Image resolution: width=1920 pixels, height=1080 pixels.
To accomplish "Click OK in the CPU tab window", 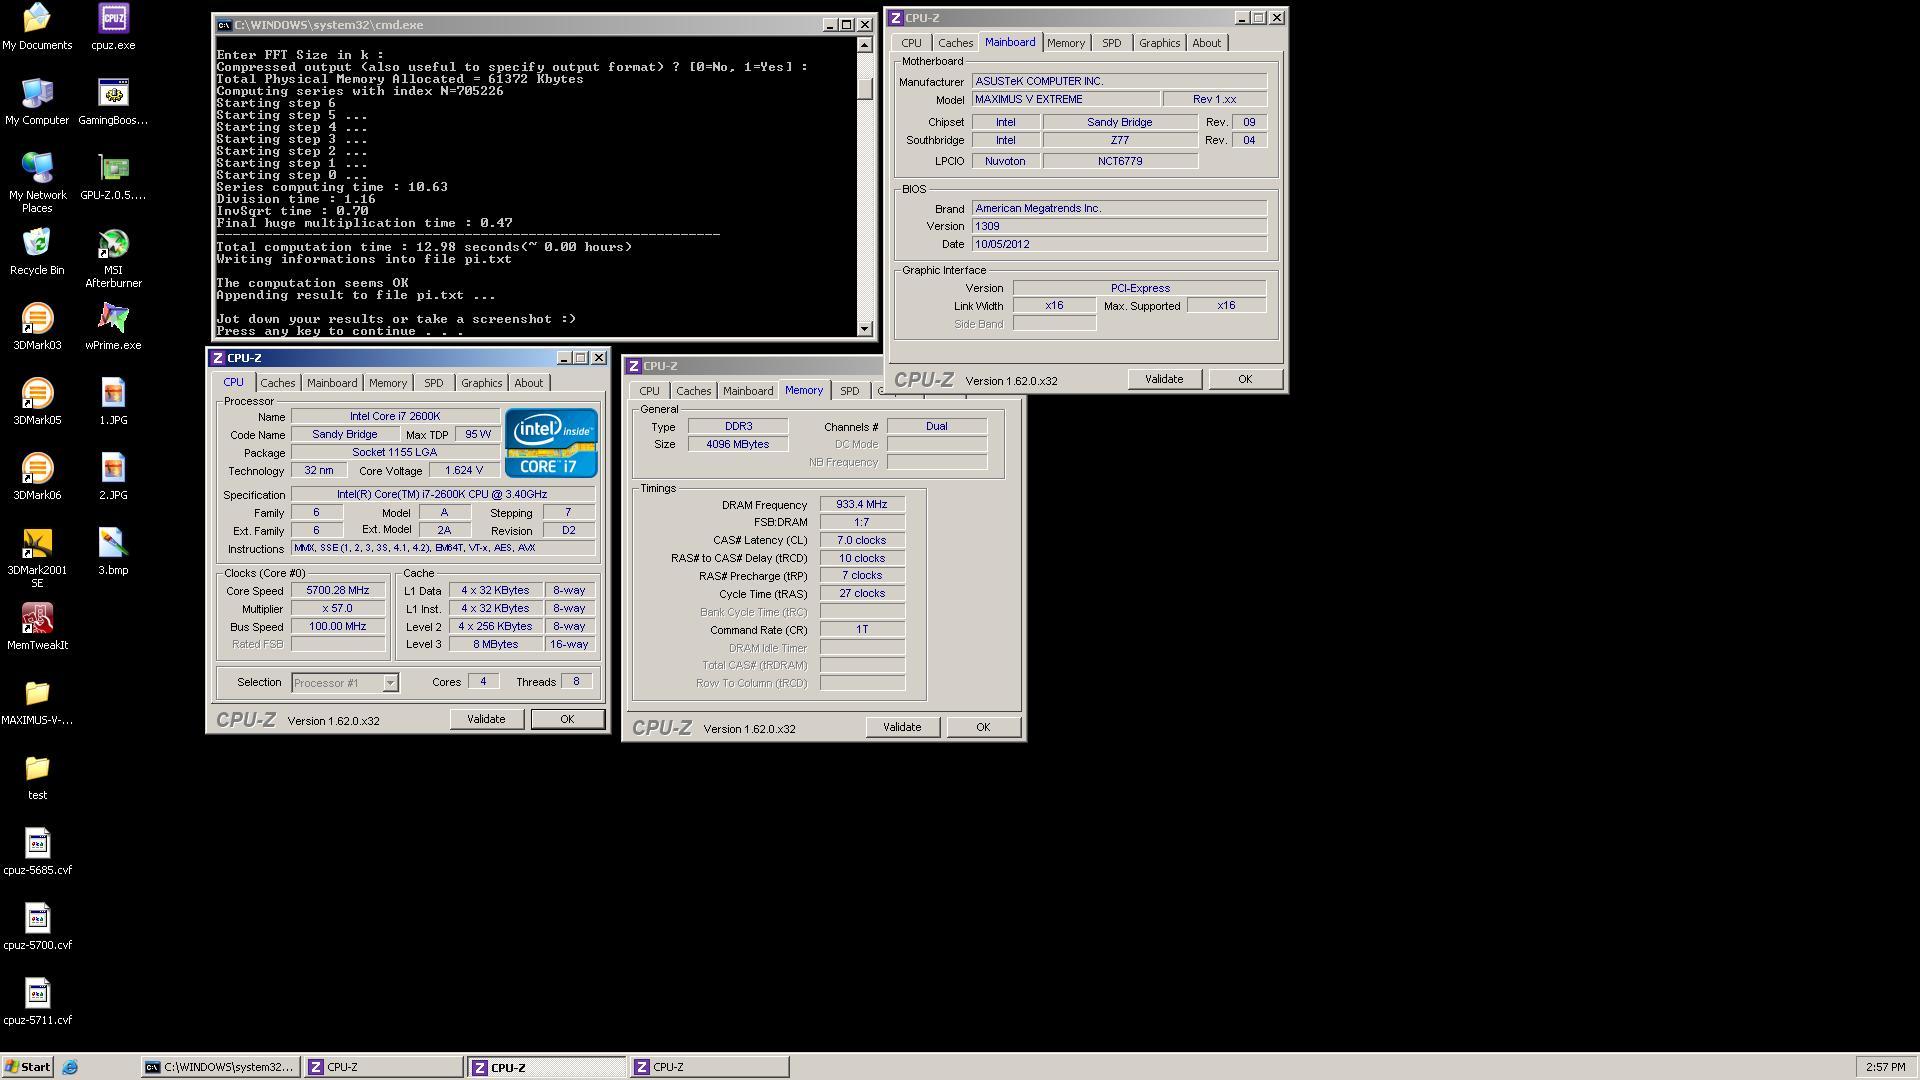I will tap(567, 720).
